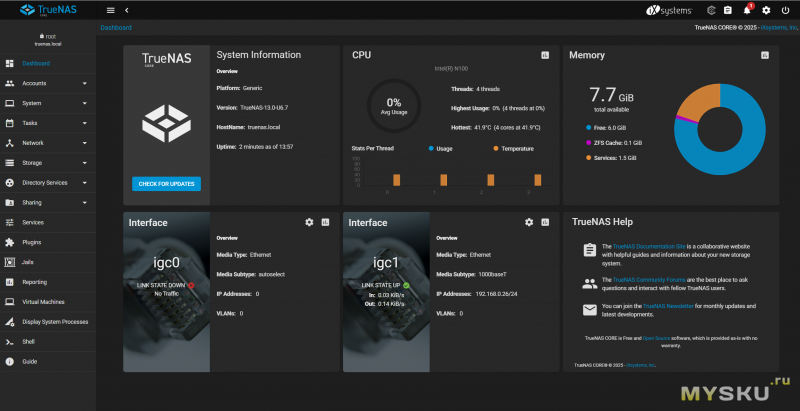Viewport: 800px width, 411px height.
Task: Click the CHECK FOR UPDATES button
Action: click(166, 184)
